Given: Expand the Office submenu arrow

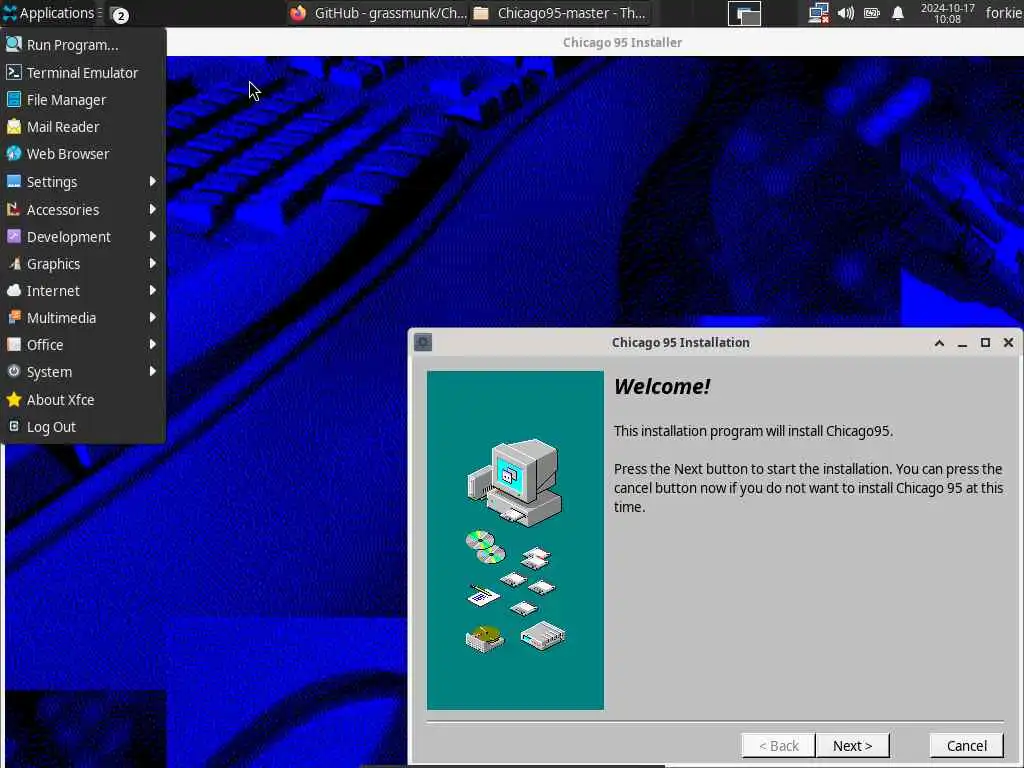Looking at the screenshot, I should [x=152, y=344].
